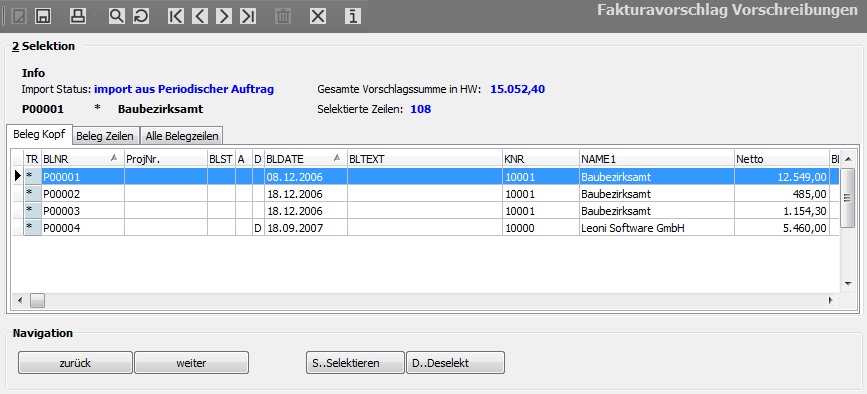Screen dimensions: 867x394
Task: Switch to Beleg Zeilen tab
Action: click(x=105, y=136)
